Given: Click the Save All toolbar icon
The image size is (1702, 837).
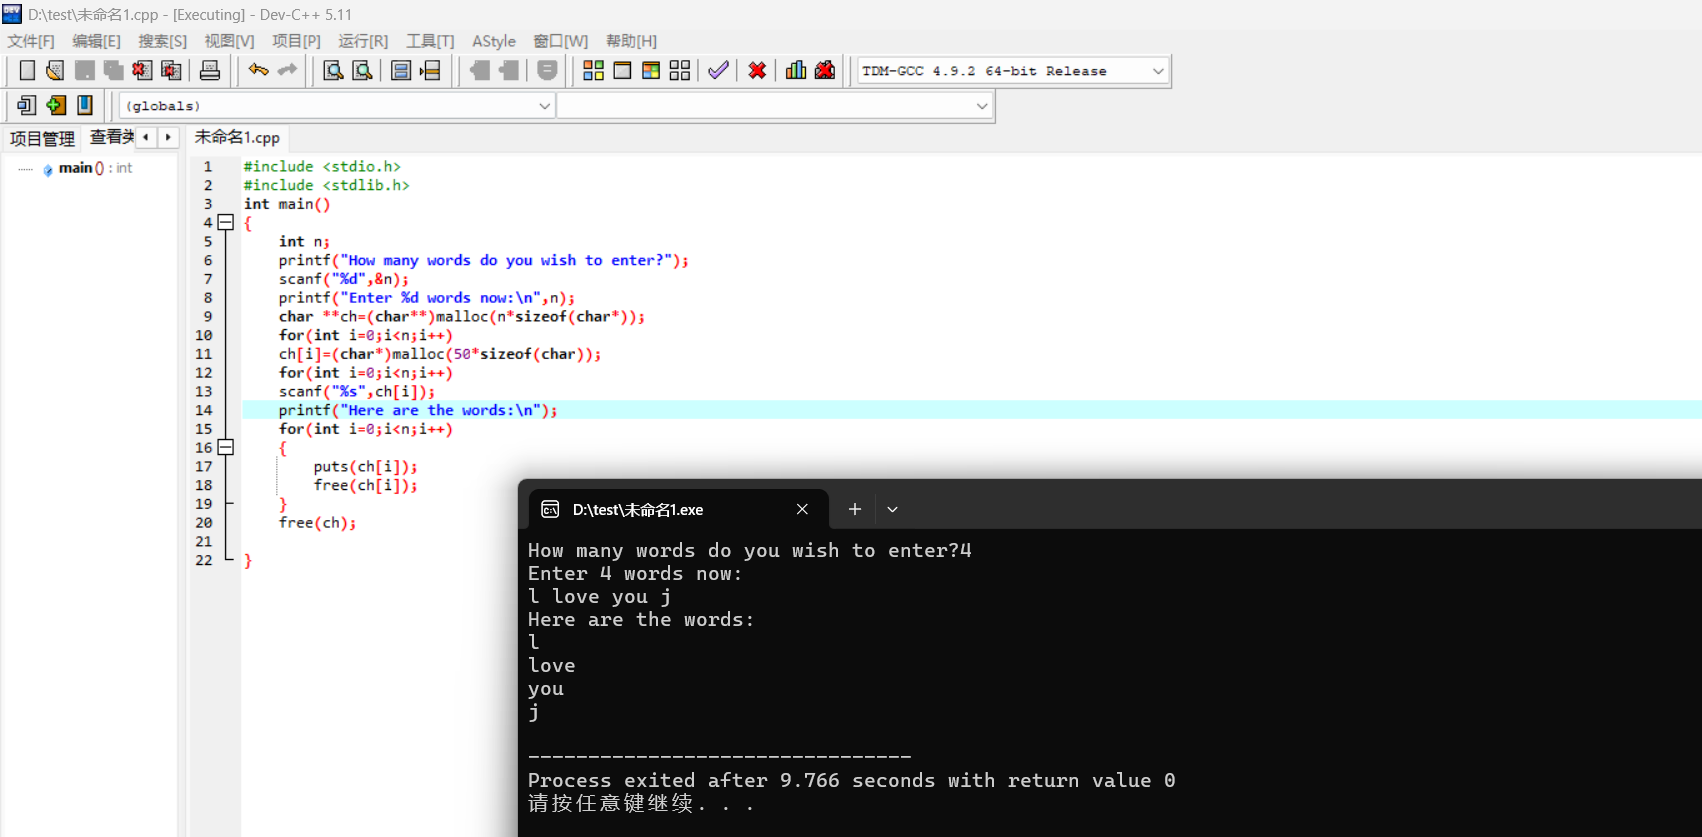Looking at the screenshot, I should point(114,70).
